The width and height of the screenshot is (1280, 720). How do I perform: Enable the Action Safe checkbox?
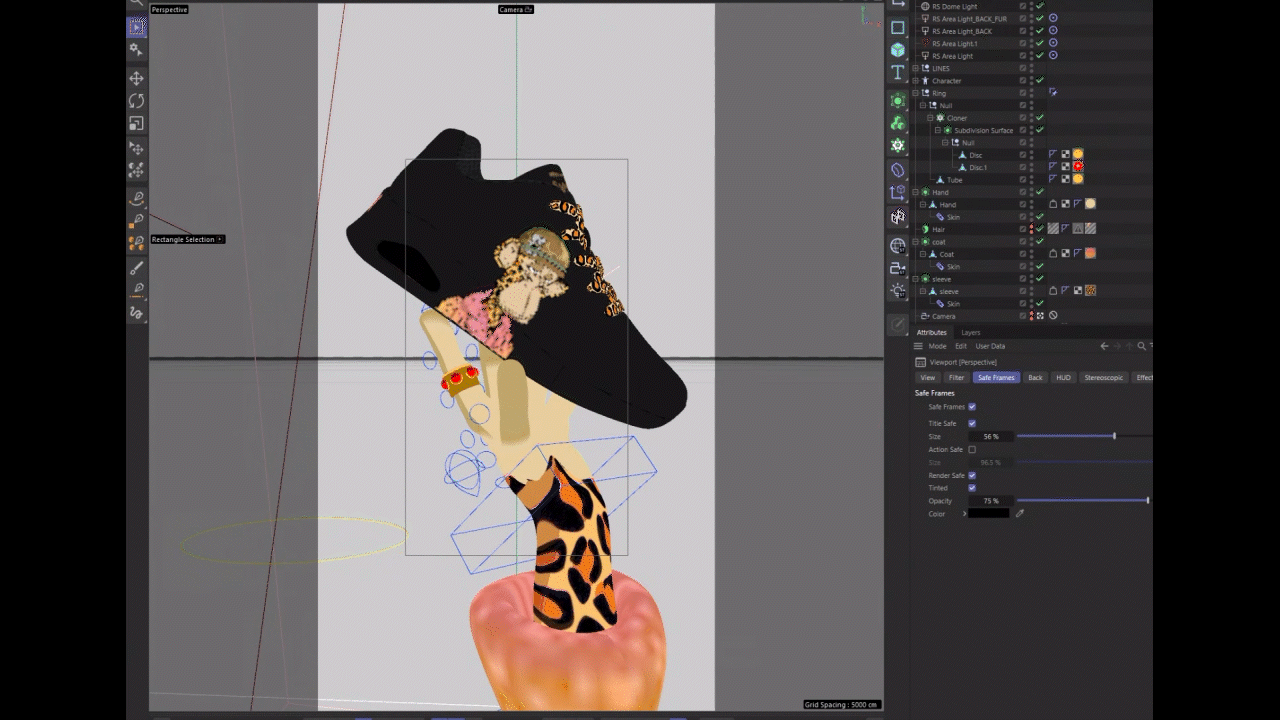[x=972, y=450]
